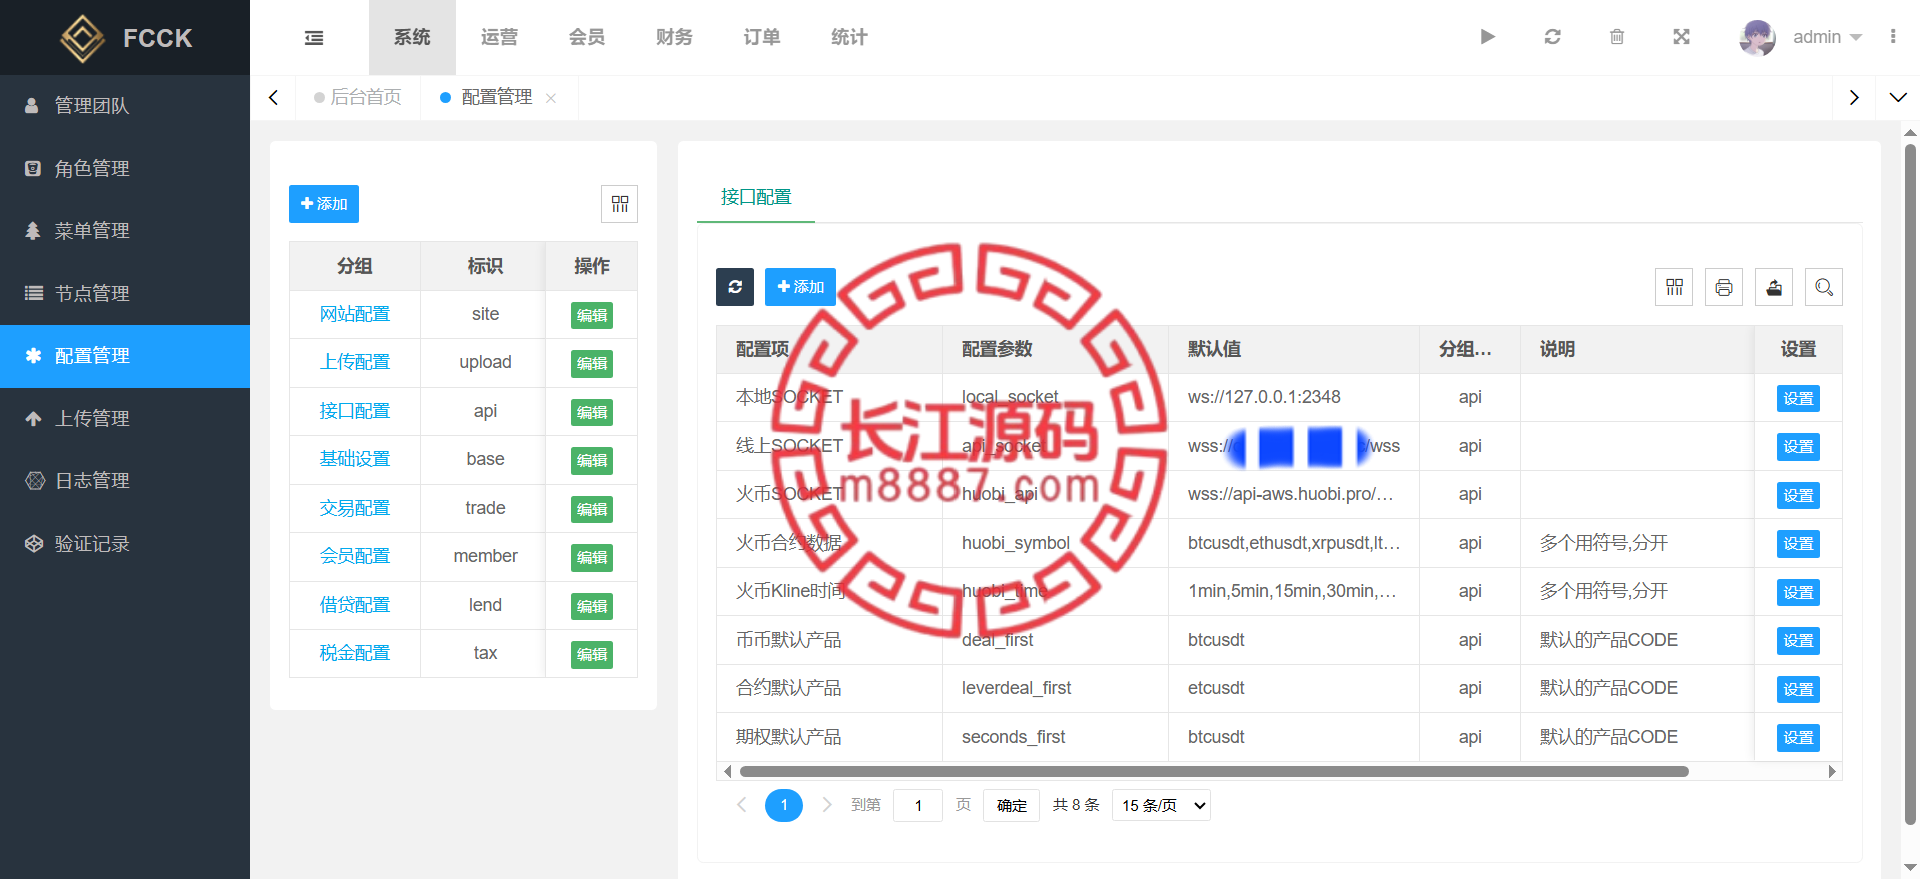This screenshot has height=879, width=1920.
Task: Open the 统计 top menu
Action: [849, 37]
